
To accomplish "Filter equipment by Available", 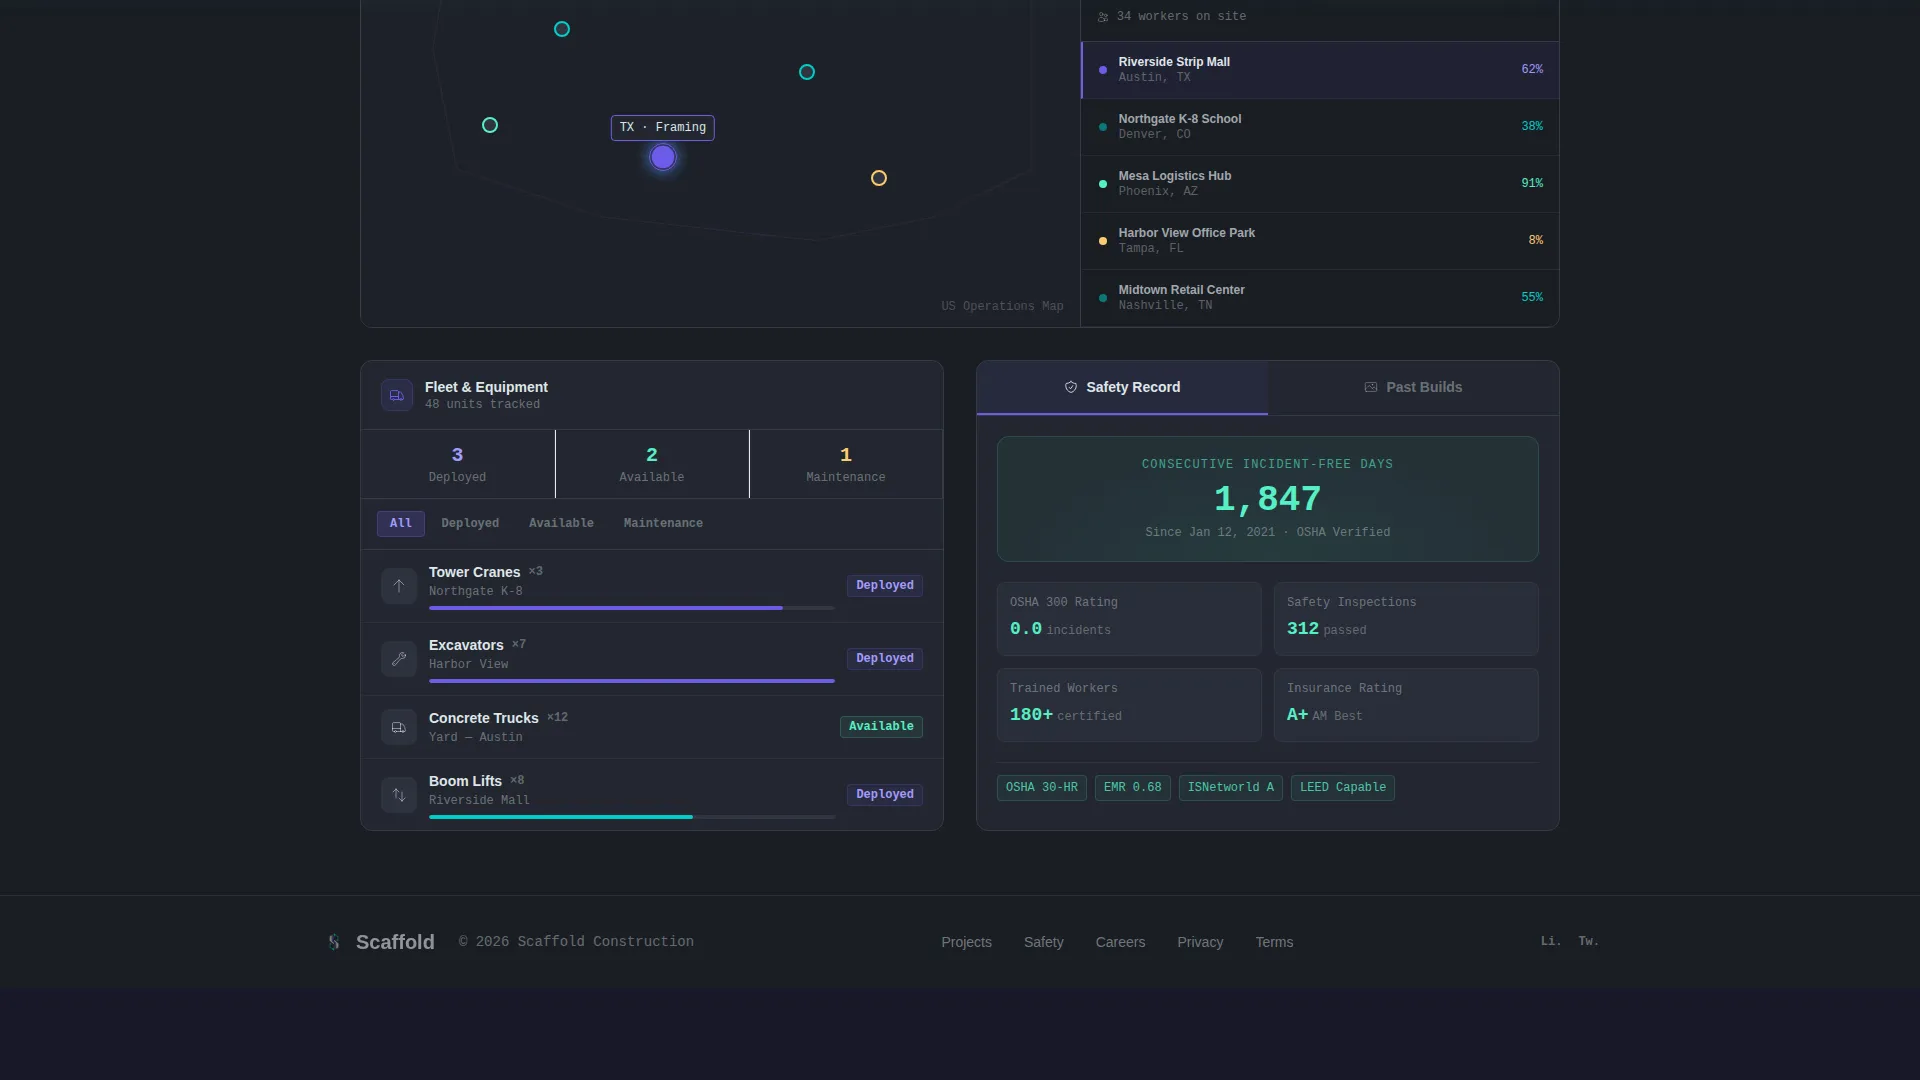I will click(561, 523).
